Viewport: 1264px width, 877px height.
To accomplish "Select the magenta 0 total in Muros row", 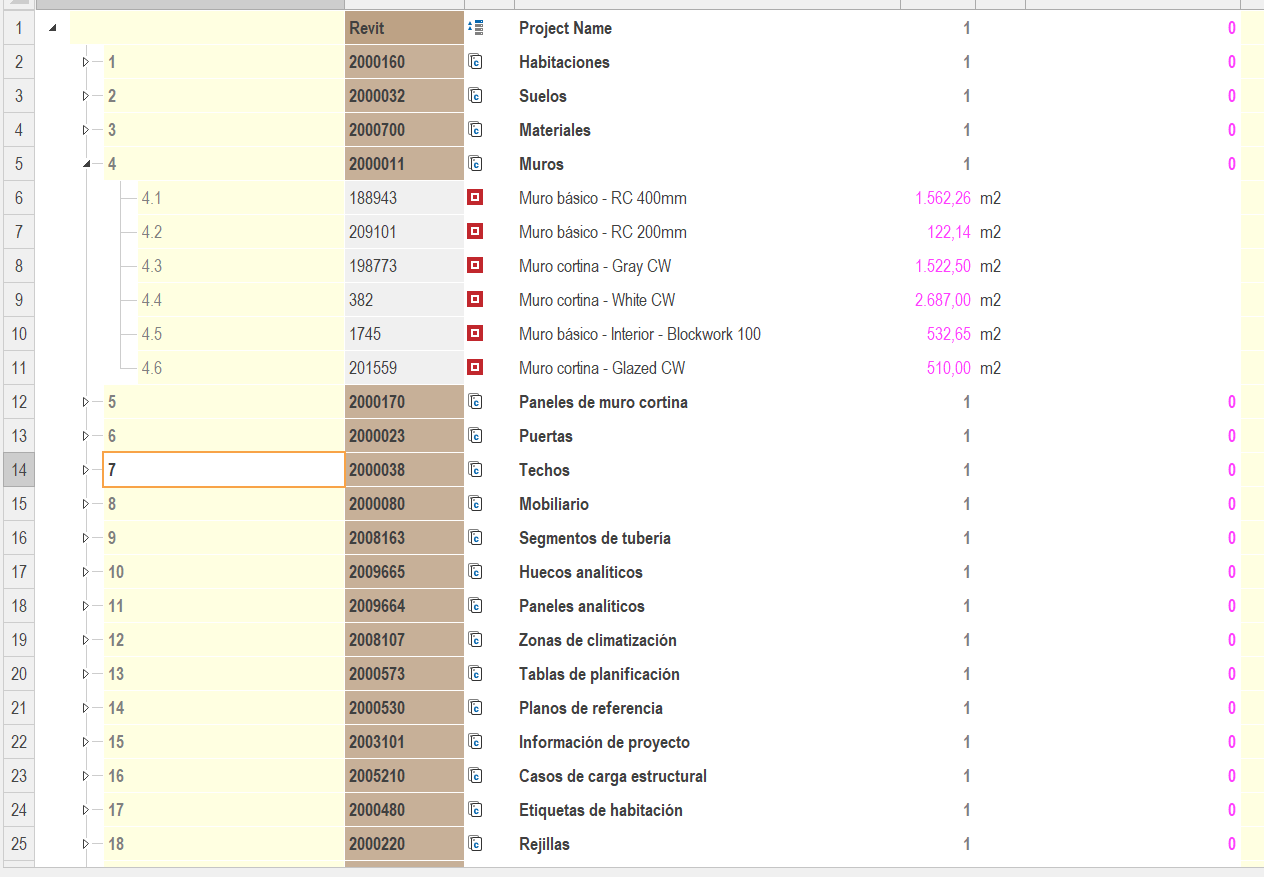I will point(1232,164).
